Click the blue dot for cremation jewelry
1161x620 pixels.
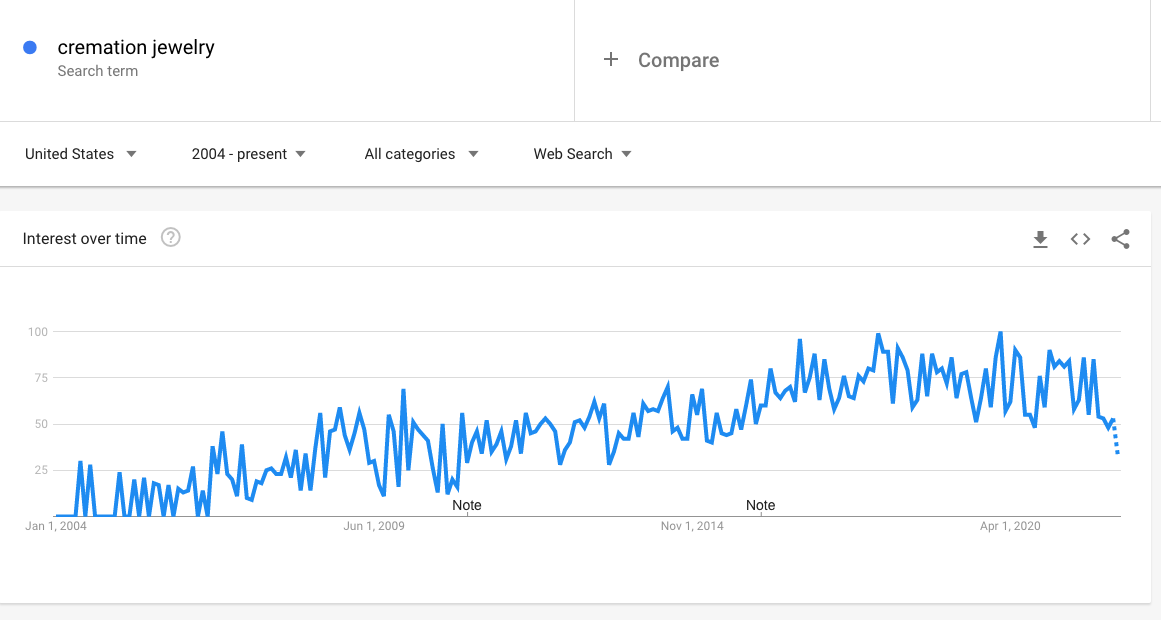click(x=30, y=47)
